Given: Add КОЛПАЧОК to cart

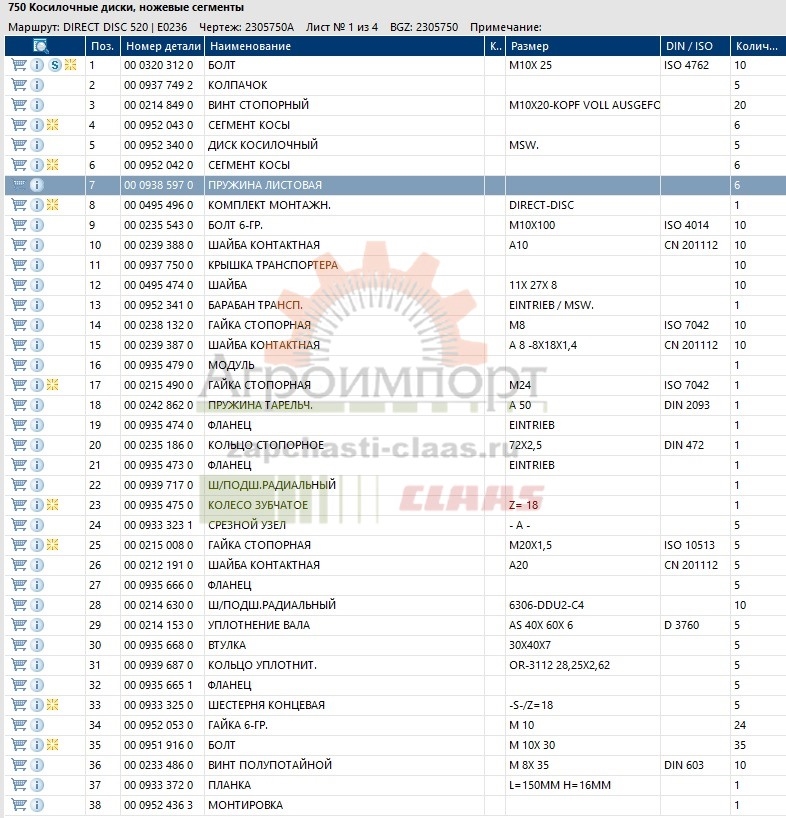Looking at the screenshot, I should (x=19, y=85).
